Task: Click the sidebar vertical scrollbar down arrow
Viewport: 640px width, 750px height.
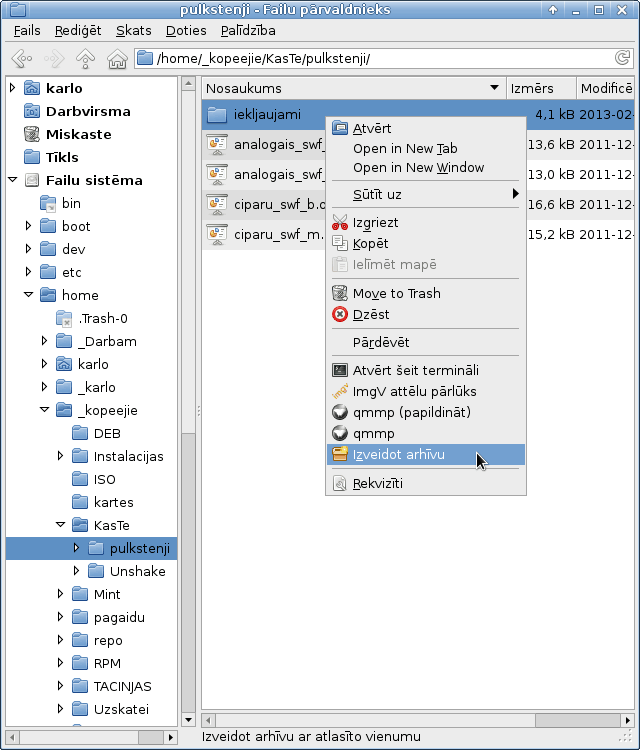Action: coord(188,719)
